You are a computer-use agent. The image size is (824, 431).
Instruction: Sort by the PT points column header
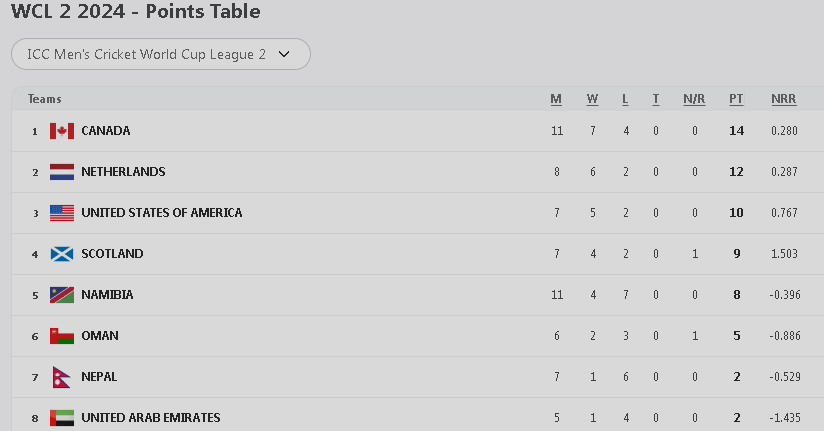tap(736, 99)
